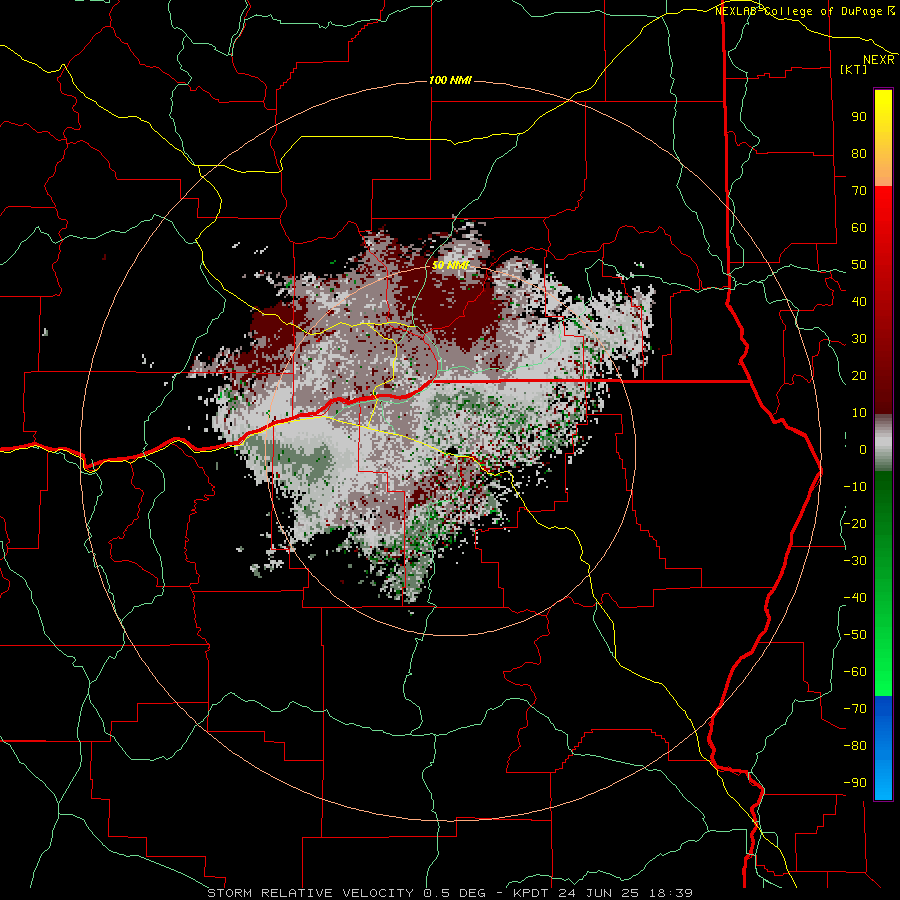Click the -20 value on the velocity scale
900x900 pixels.
(x=855, y=523)
